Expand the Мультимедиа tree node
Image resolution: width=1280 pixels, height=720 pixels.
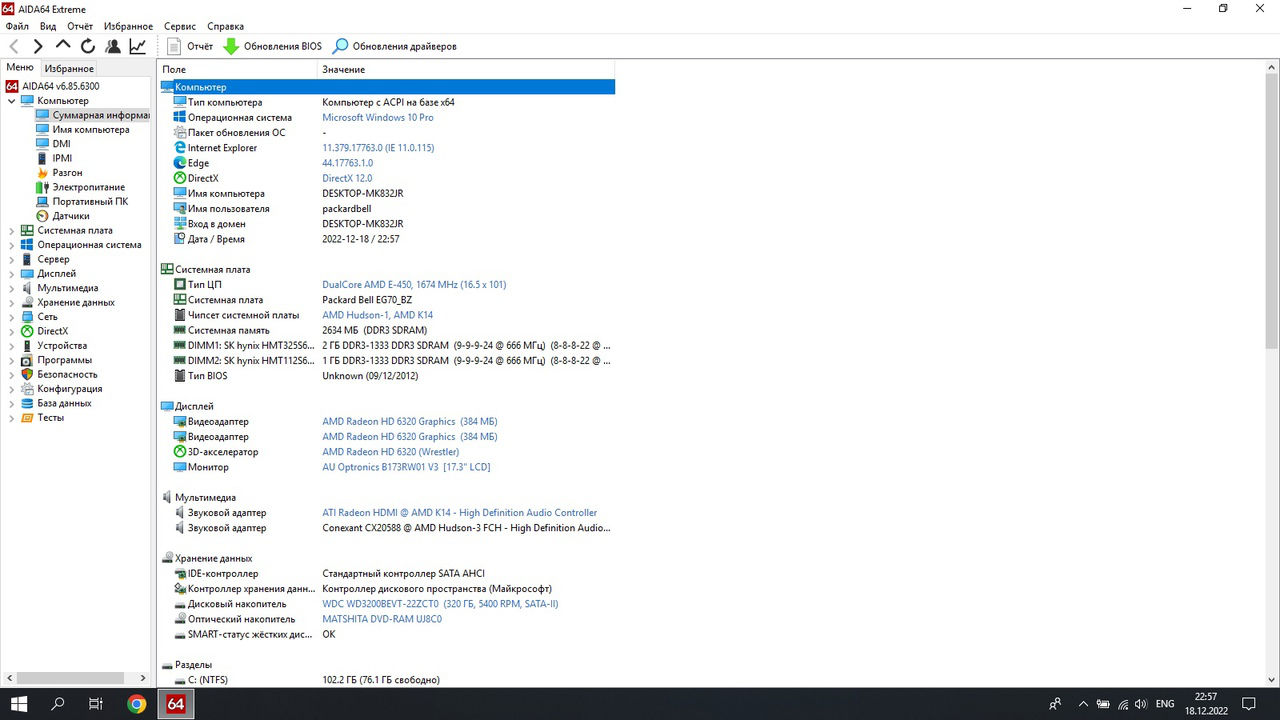[x=12, y=288]
